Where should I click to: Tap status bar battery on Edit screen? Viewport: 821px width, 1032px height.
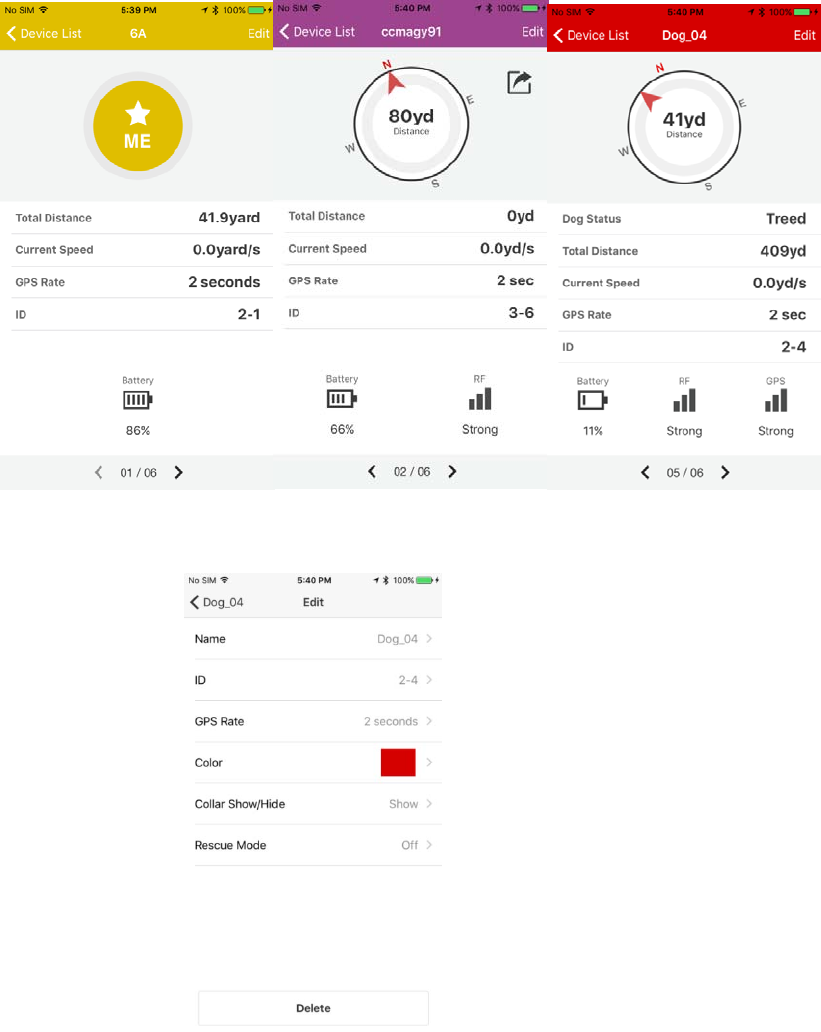pyautogui.click(x=425, y=580)
